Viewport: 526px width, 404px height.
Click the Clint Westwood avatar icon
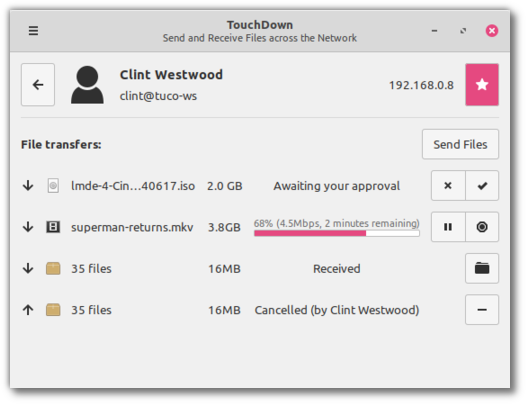[87, 85]
